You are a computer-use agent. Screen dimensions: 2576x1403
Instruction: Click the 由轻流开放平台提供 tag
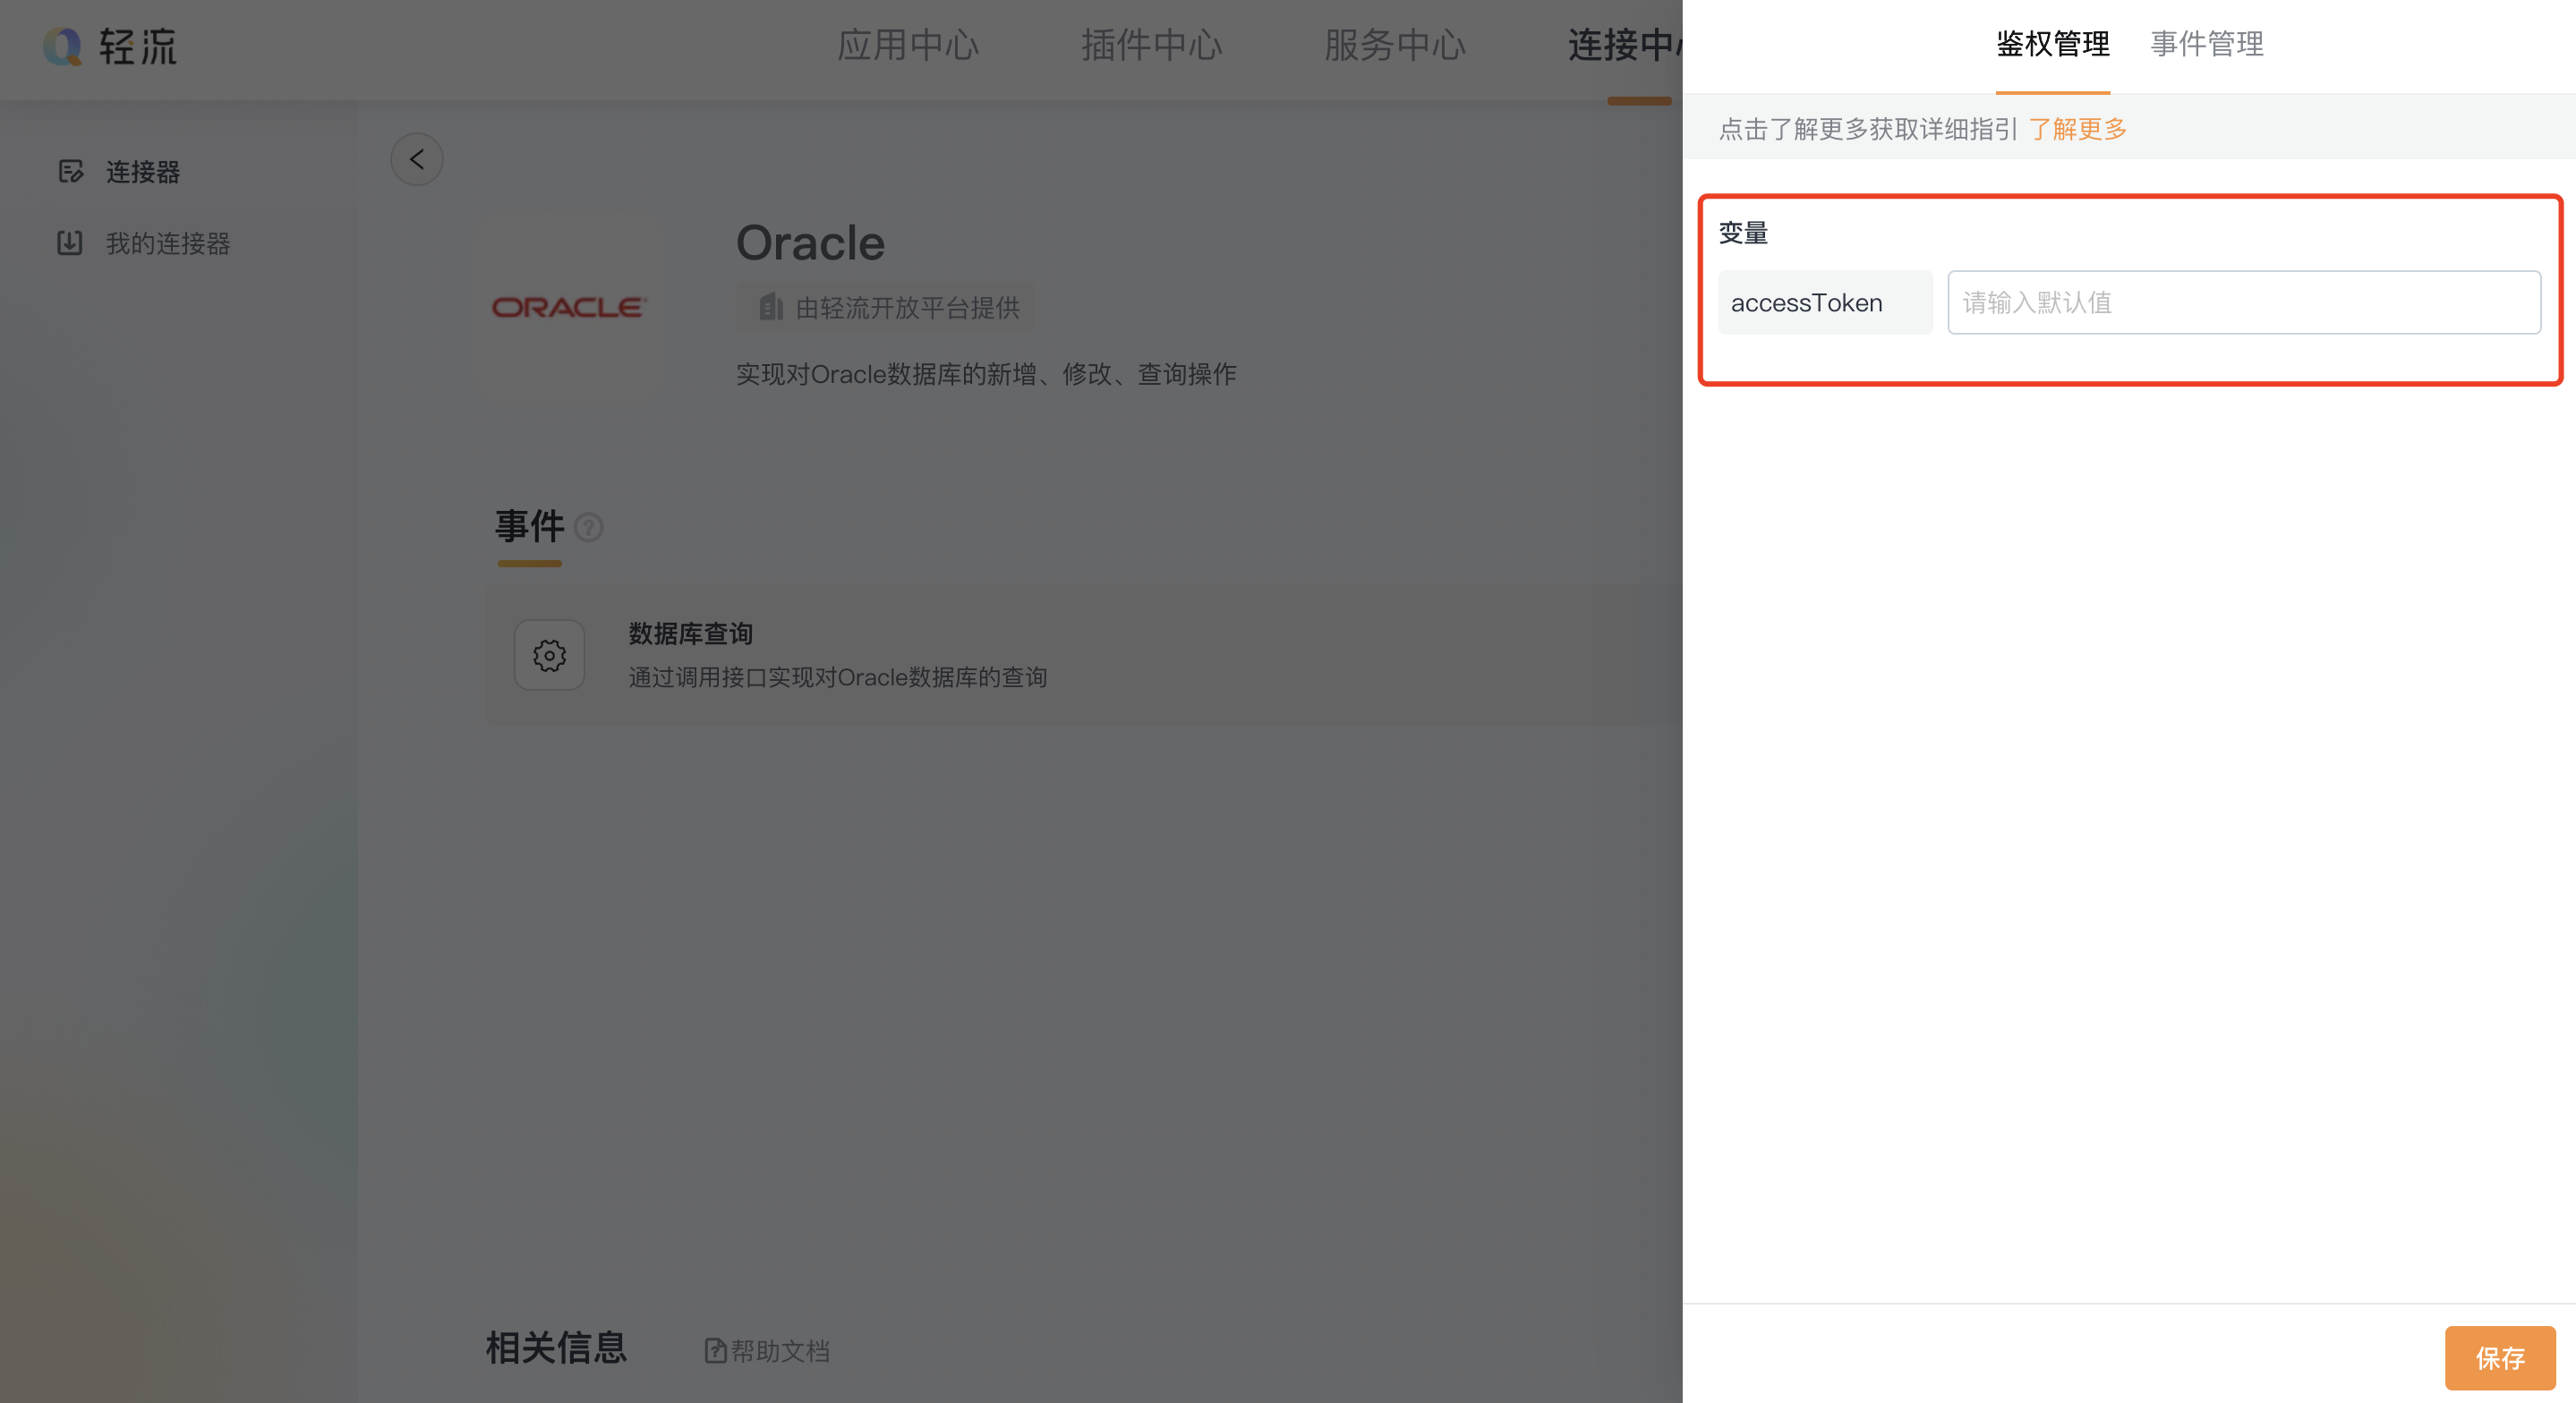pos(886,307)
